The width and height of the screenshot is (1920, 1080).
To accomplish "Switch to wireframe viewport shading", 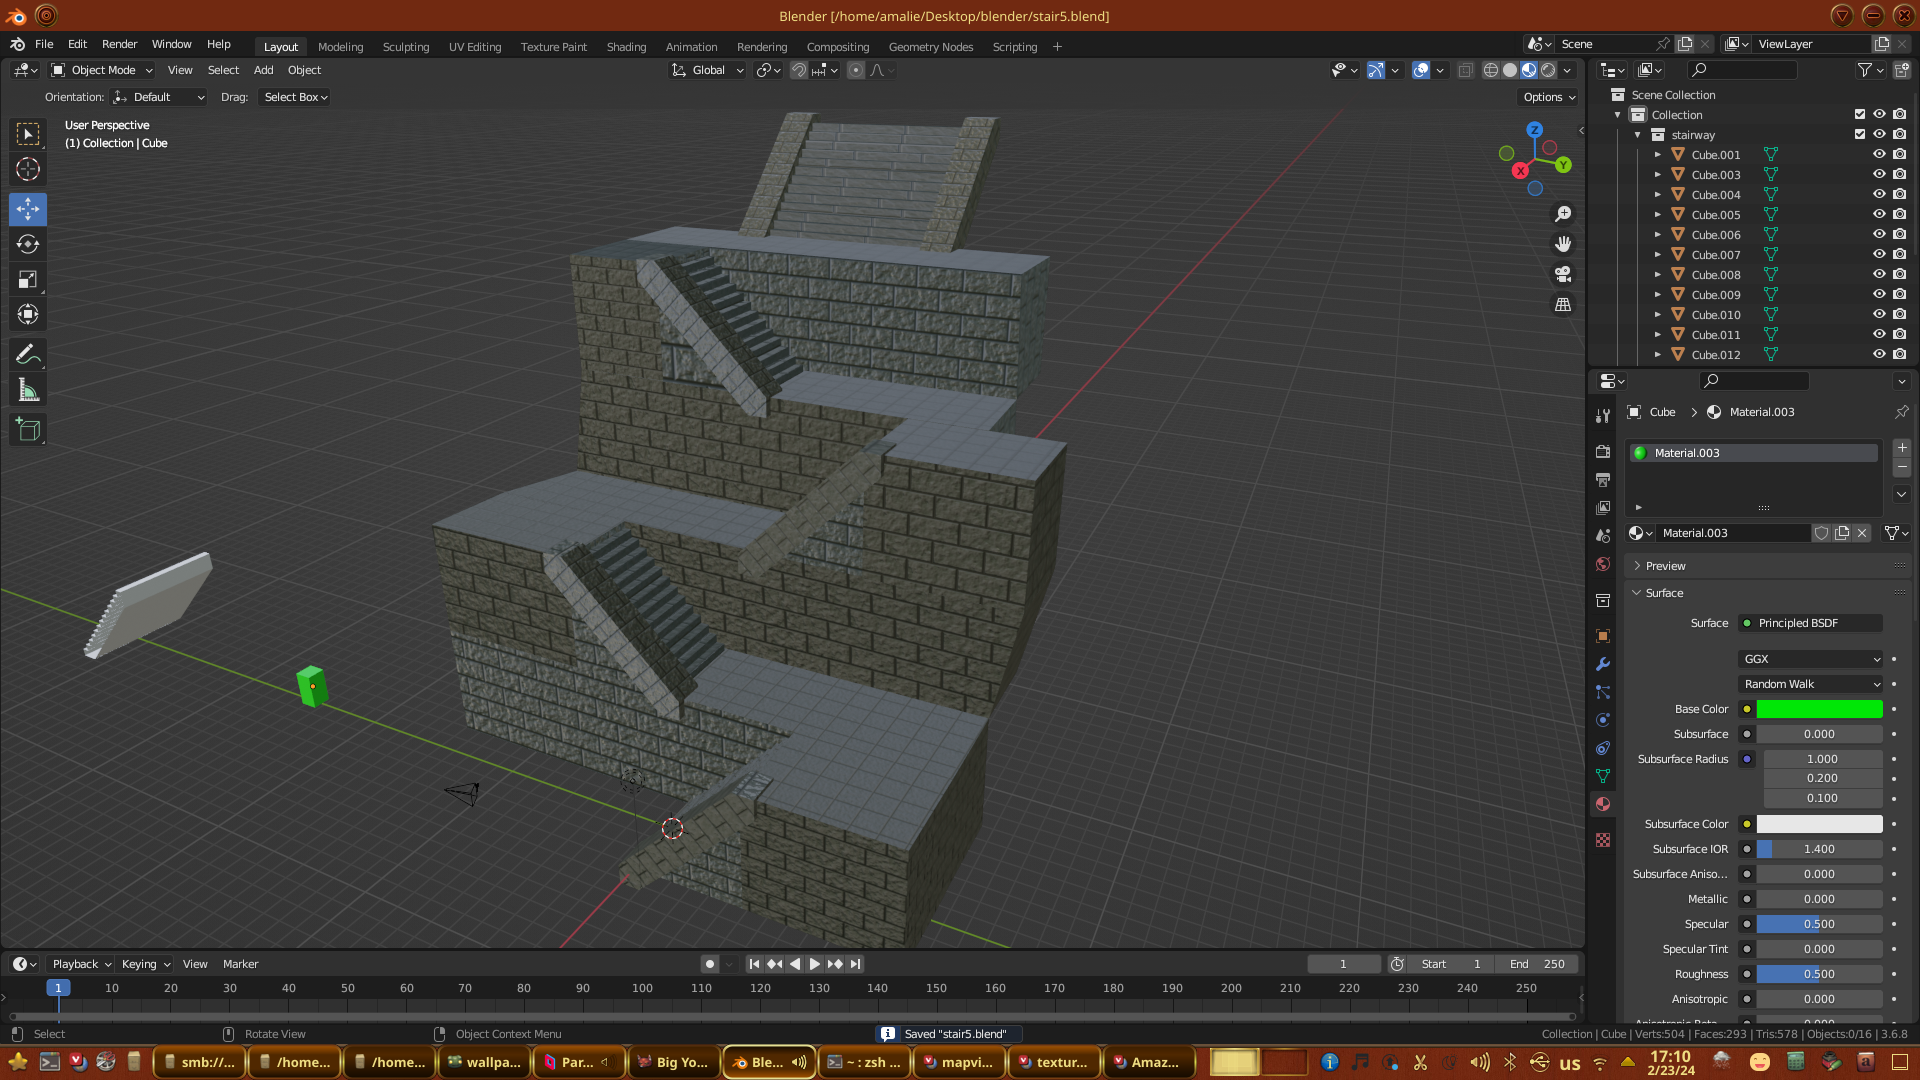I will (1490, 70).
